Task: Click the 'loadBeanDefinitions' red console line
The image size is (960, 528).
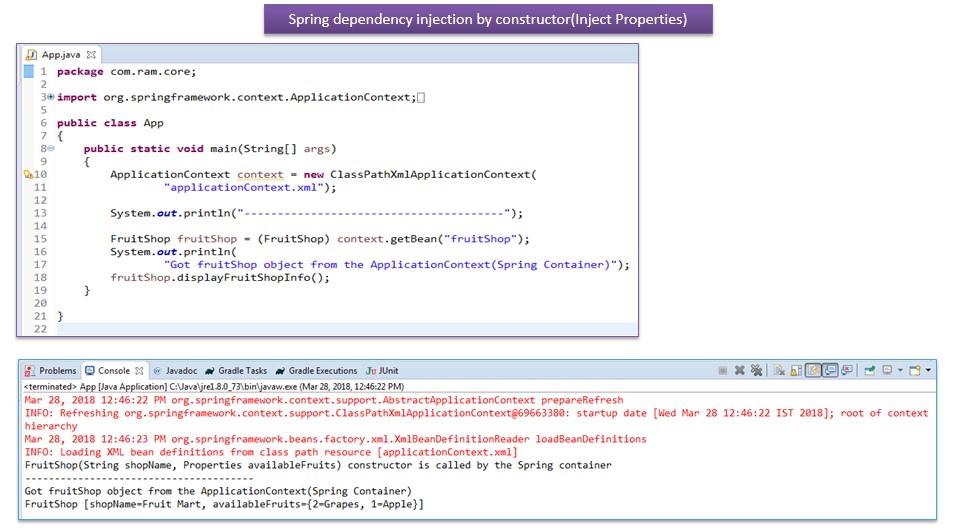Action: click(336, 439)
